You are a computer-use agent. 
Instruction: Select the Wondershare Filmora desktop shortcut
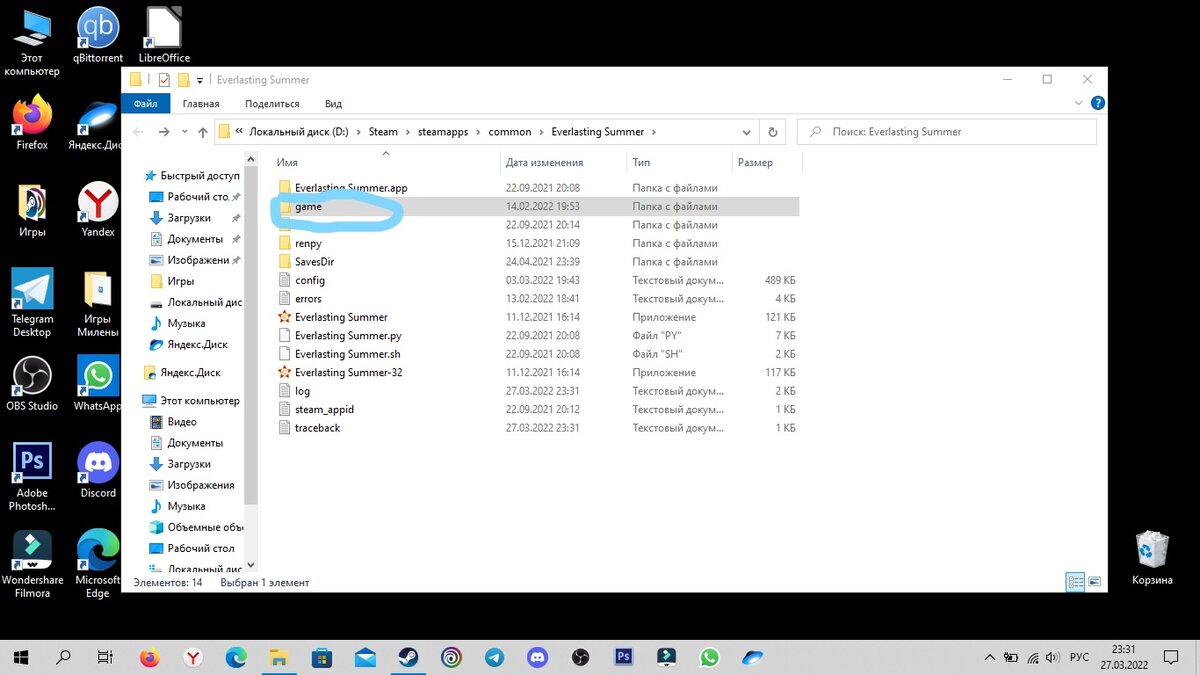click(x=32, y=563)
